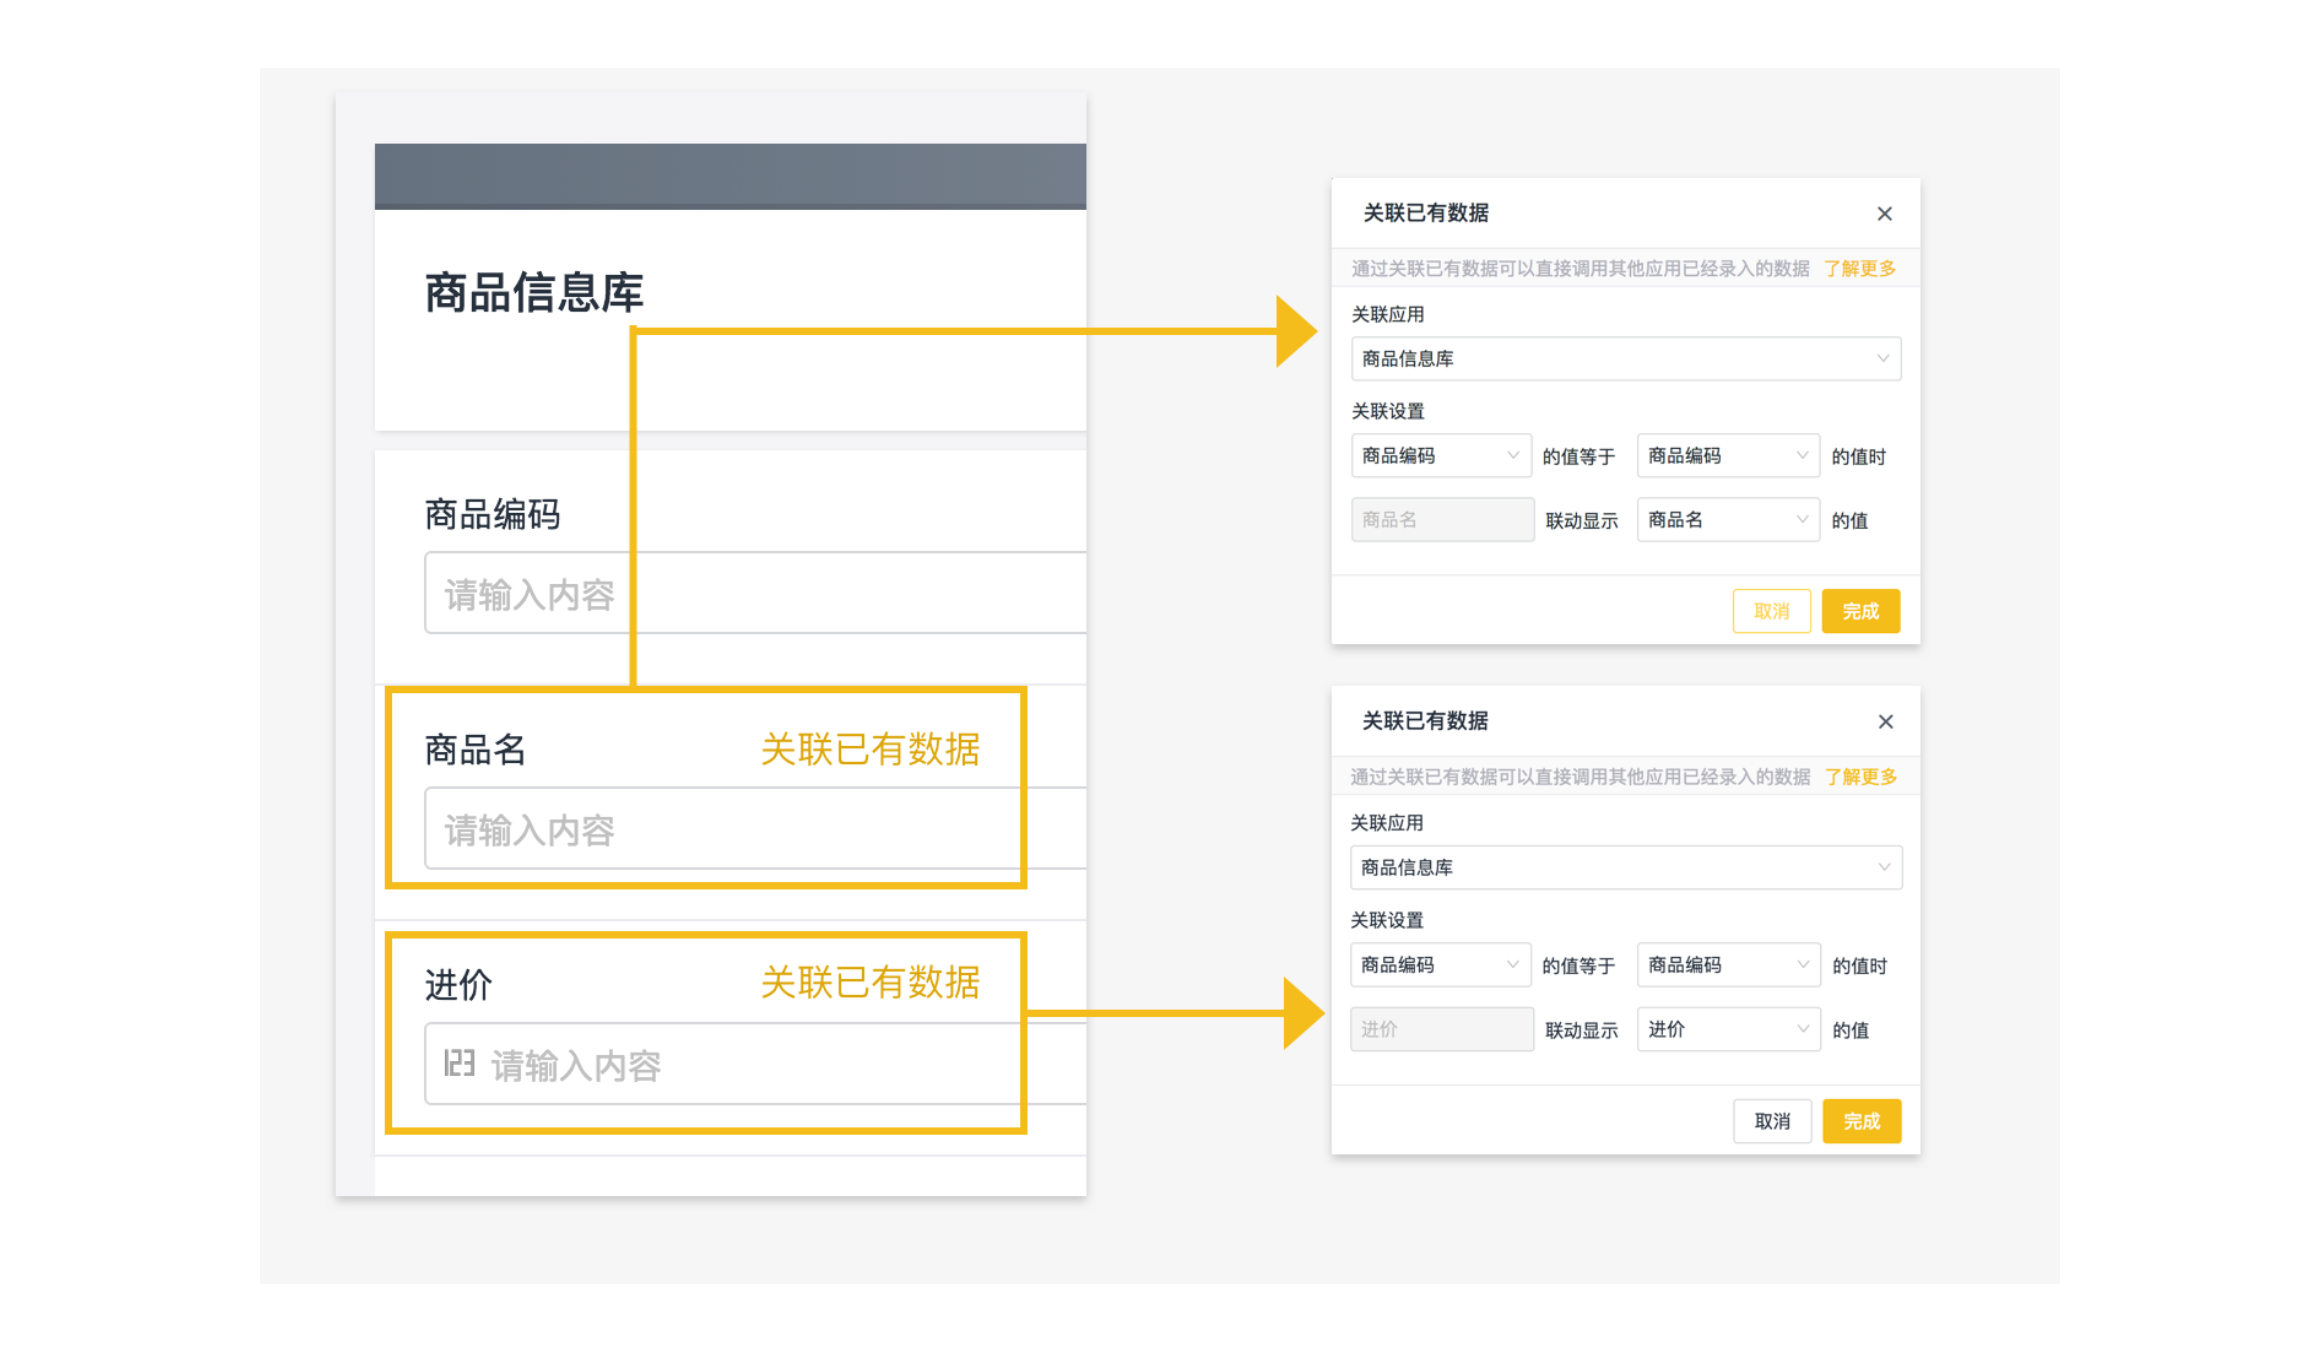Click the number icon in 进价 field
2320x1352 pixels.
coord(459,1063)
